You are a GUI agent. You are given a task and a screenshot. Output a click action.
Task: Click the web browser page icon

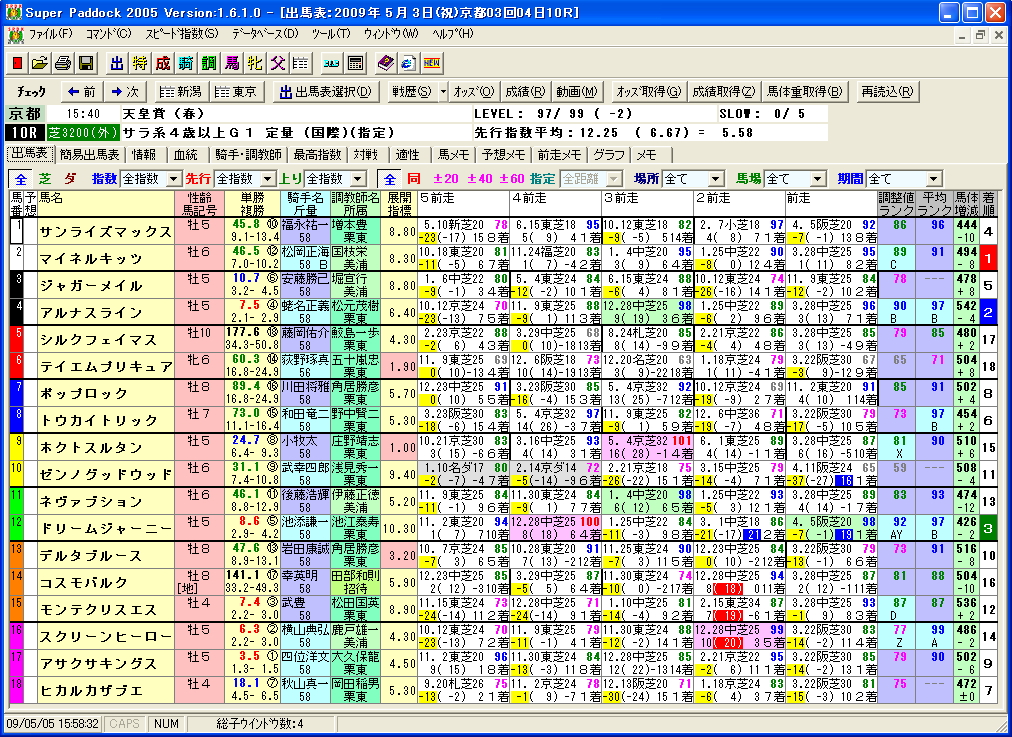click(x=409, y=63)
